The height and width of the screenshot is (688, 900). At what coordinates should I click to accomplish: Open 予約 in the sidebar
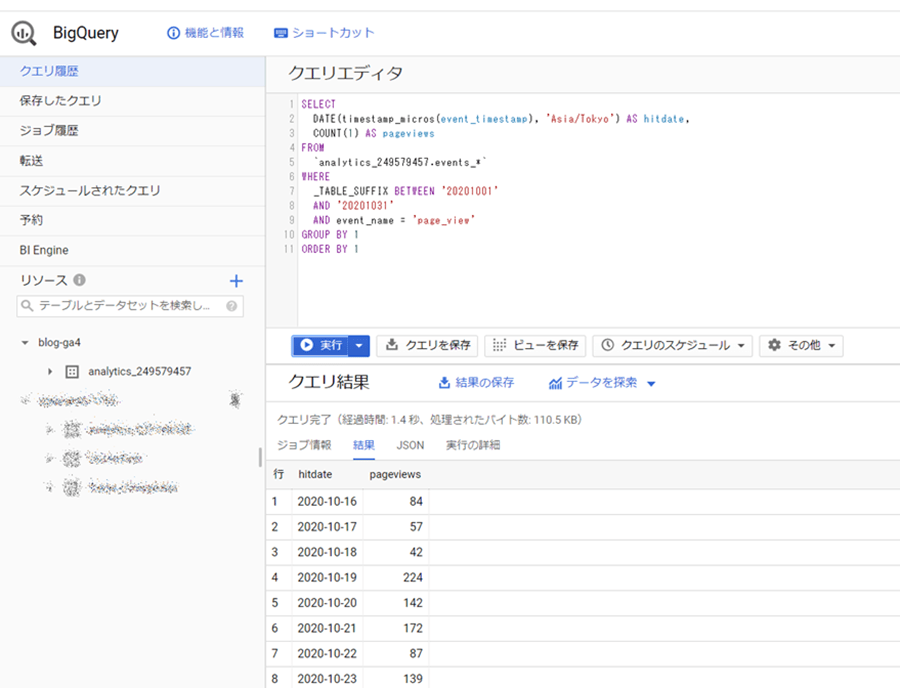133,220
